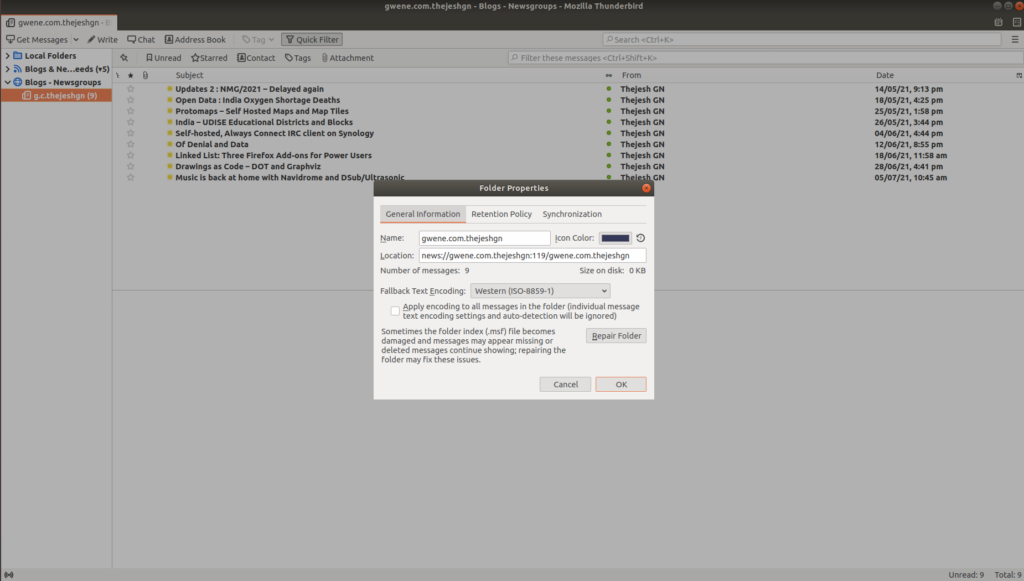Viewport: 1024px width, 581px height.
Task: Toggle the Quick Filter button
Action: 312,39
